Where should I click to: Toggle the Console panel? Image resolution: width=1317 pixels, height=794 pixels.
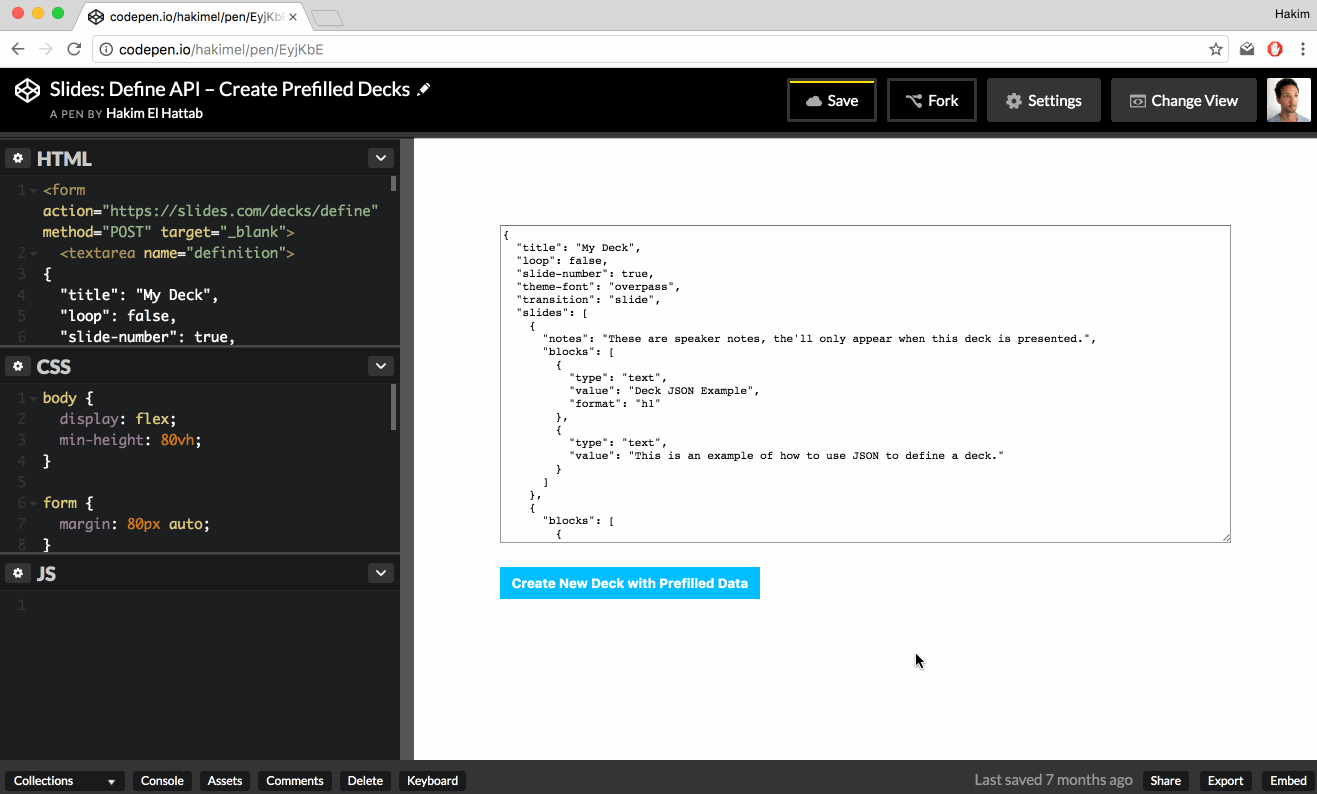(x=162, y=781)
